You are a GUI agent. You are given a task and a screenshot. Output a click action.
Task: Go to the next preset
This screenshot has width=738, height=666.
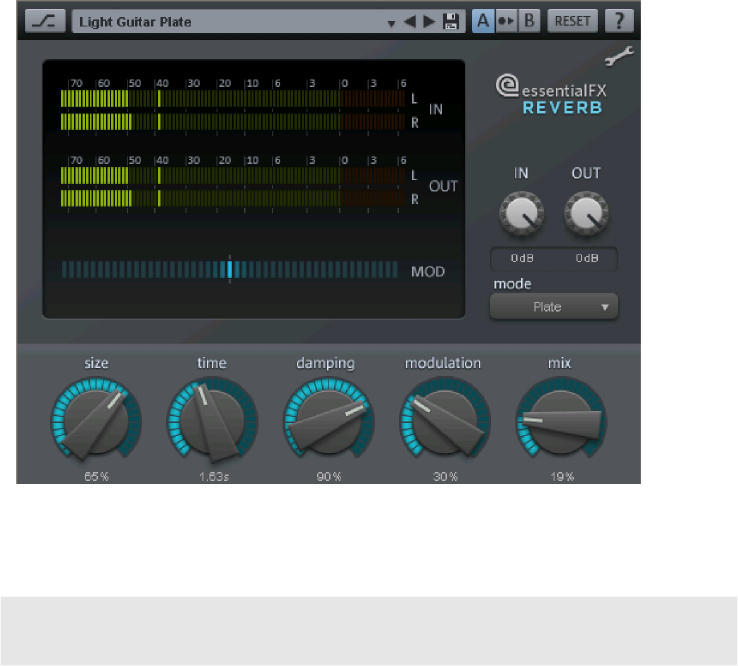tap(429, 22)
